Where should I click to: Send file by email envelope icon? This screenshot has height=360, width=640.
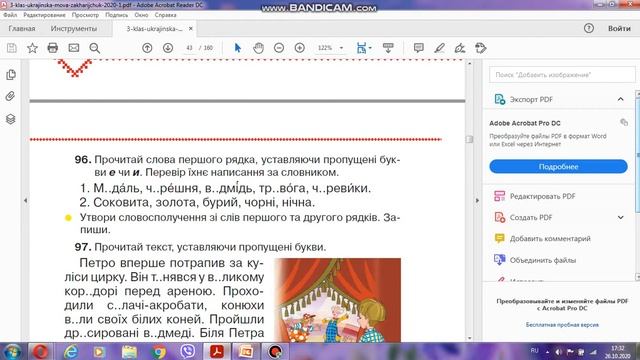(x=73, y=48)
